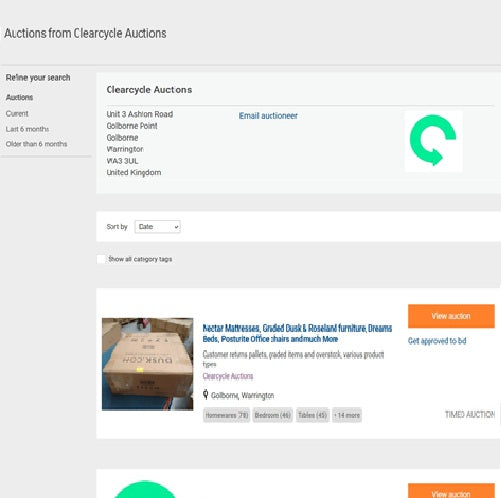Open the Sort by Date dropdown
The height and width of the screenshot is (498, 501).
coord(157,227)
